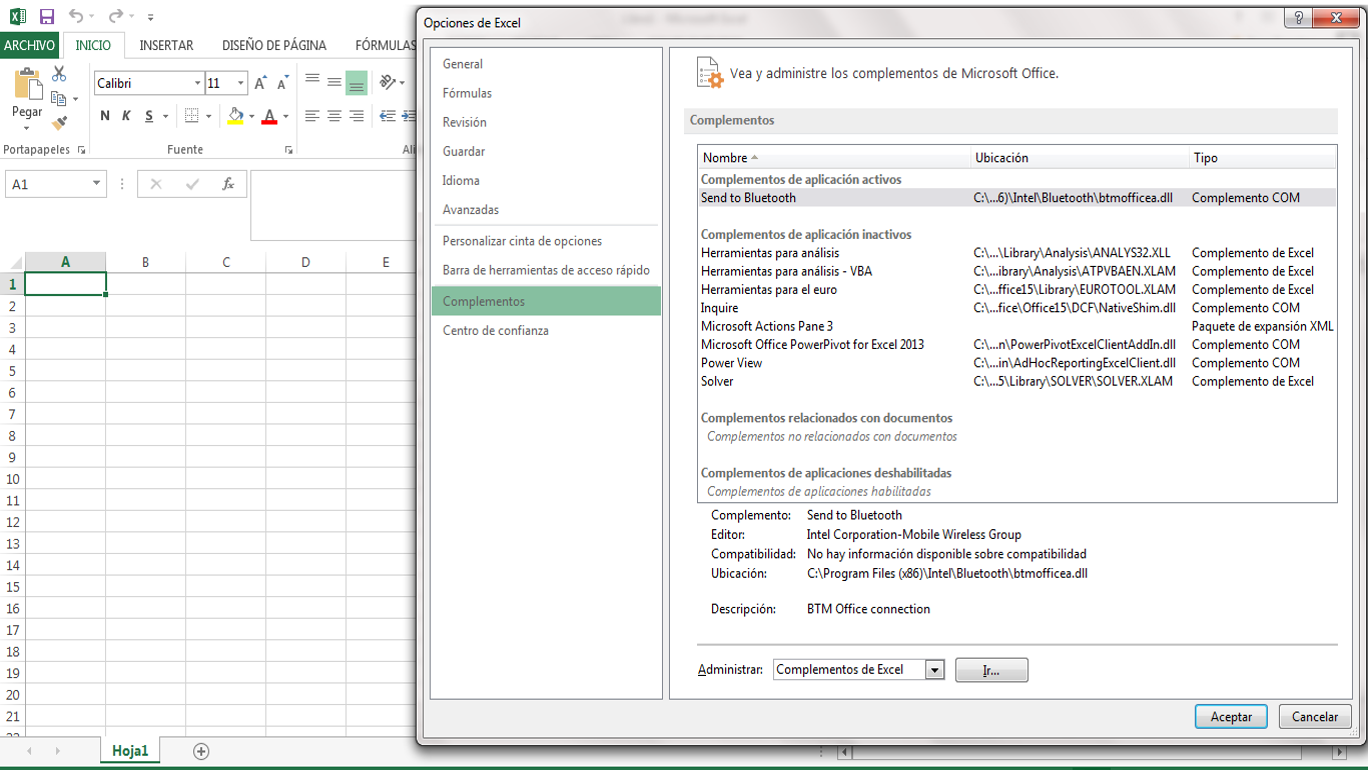The height and width of the screenshot is (770, 1368).
Task: Add a new sheet with plus icon
Action: (x=201, y=751)
